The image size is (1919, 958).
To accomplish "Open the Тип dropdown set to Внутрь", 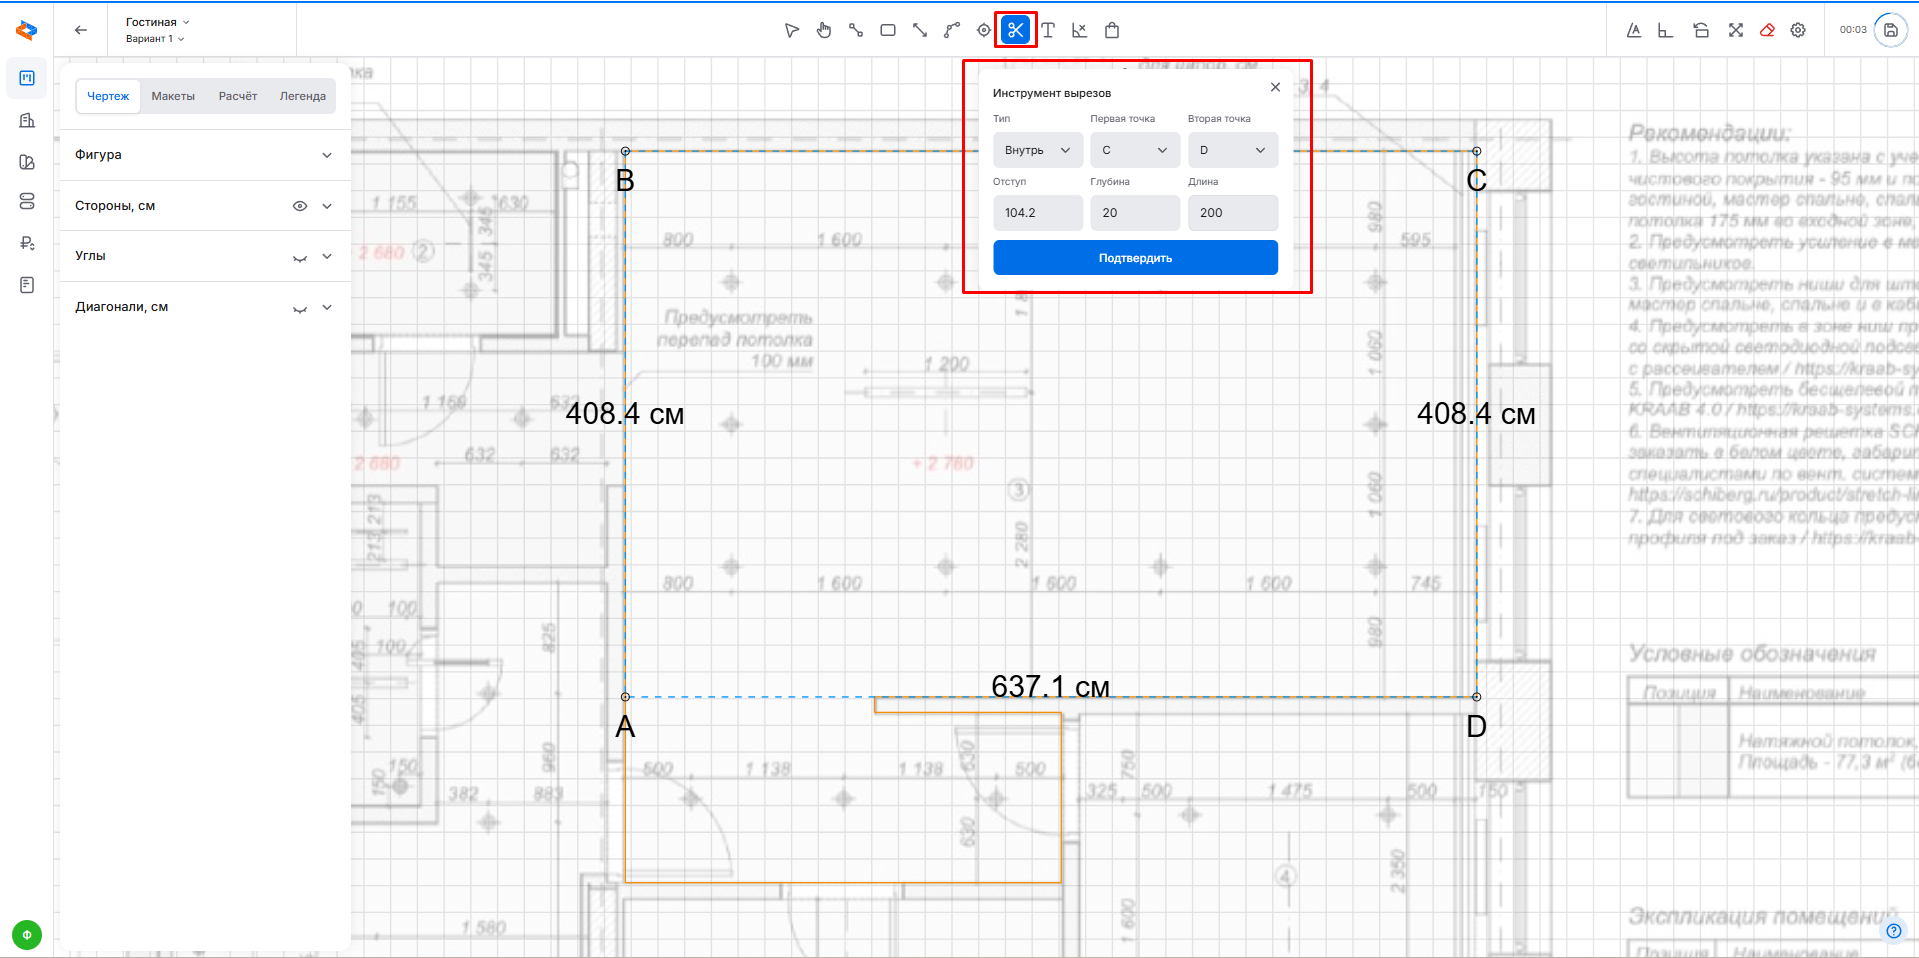I will (1037, 150).
